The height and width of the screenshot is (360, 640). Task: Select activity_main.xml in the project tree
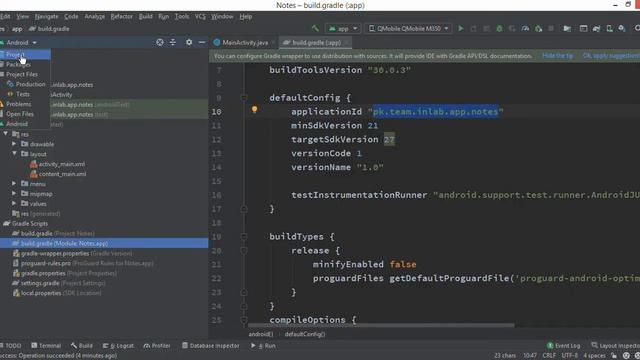(58, 164)
